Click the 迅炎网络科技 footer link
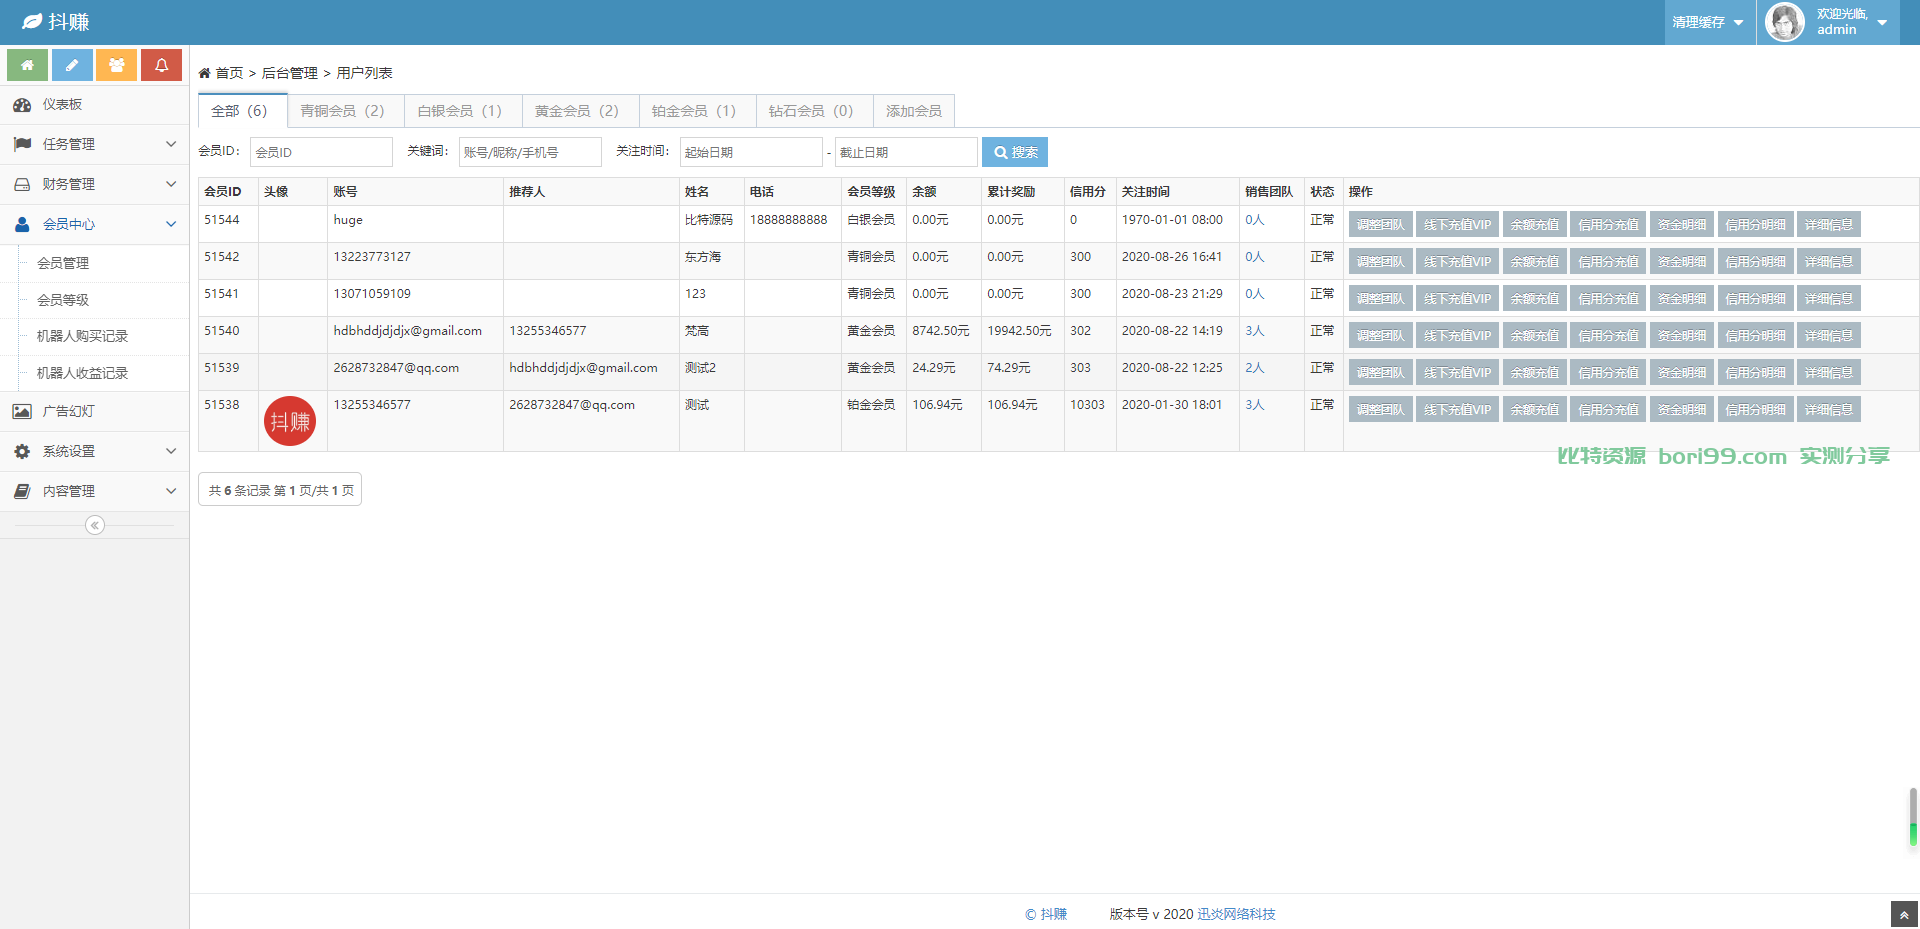Screen dimensions: 1920x929 tap(1236, 914)
